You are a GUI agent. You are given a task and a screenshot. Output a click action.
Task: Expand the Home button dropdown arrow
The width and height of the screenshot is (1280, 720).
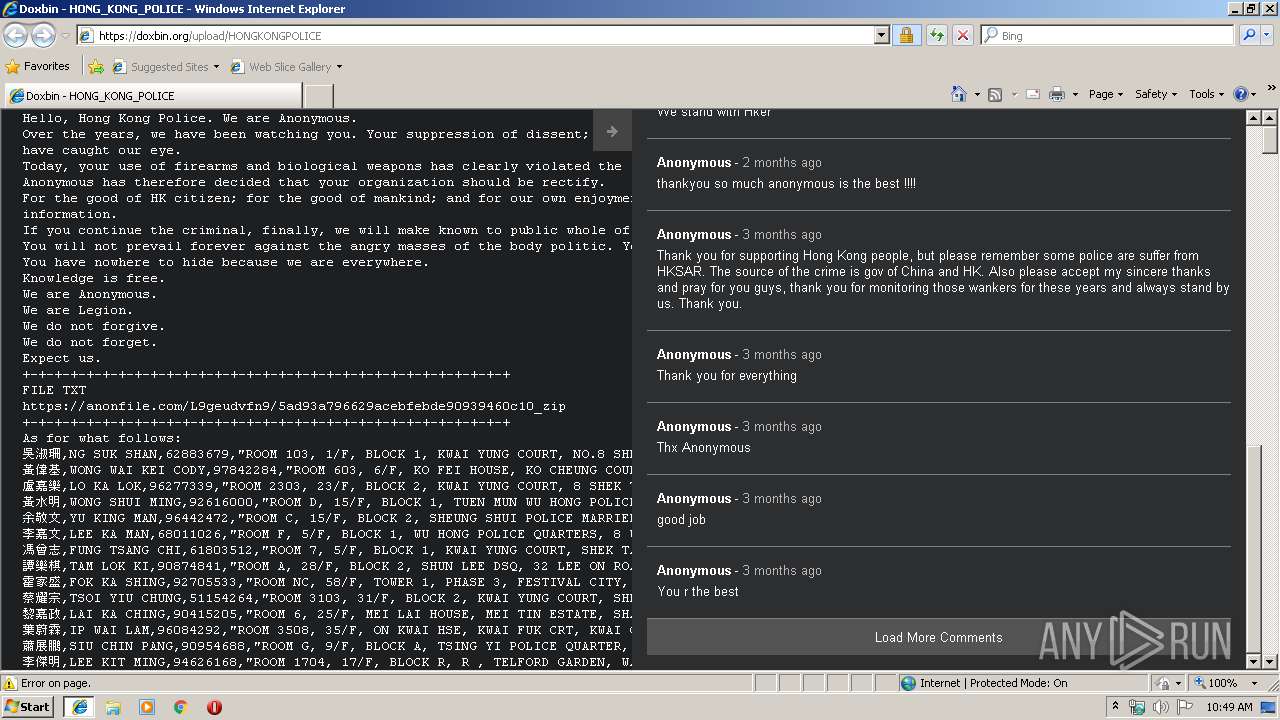pos(976,94)
